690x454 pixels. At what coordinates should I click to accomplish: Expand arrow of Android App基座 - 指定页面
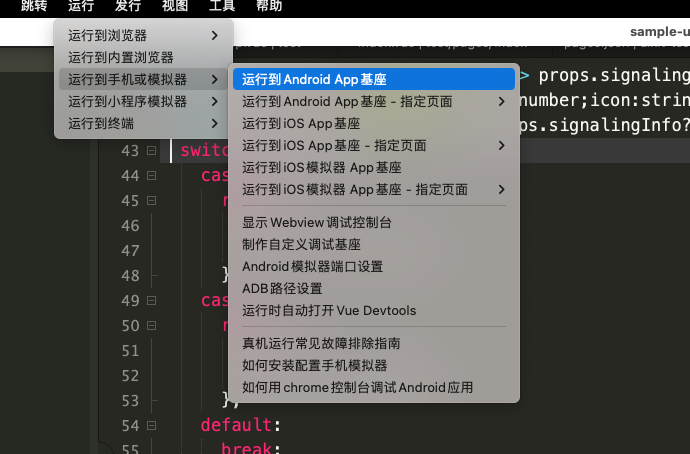point(502,101)
